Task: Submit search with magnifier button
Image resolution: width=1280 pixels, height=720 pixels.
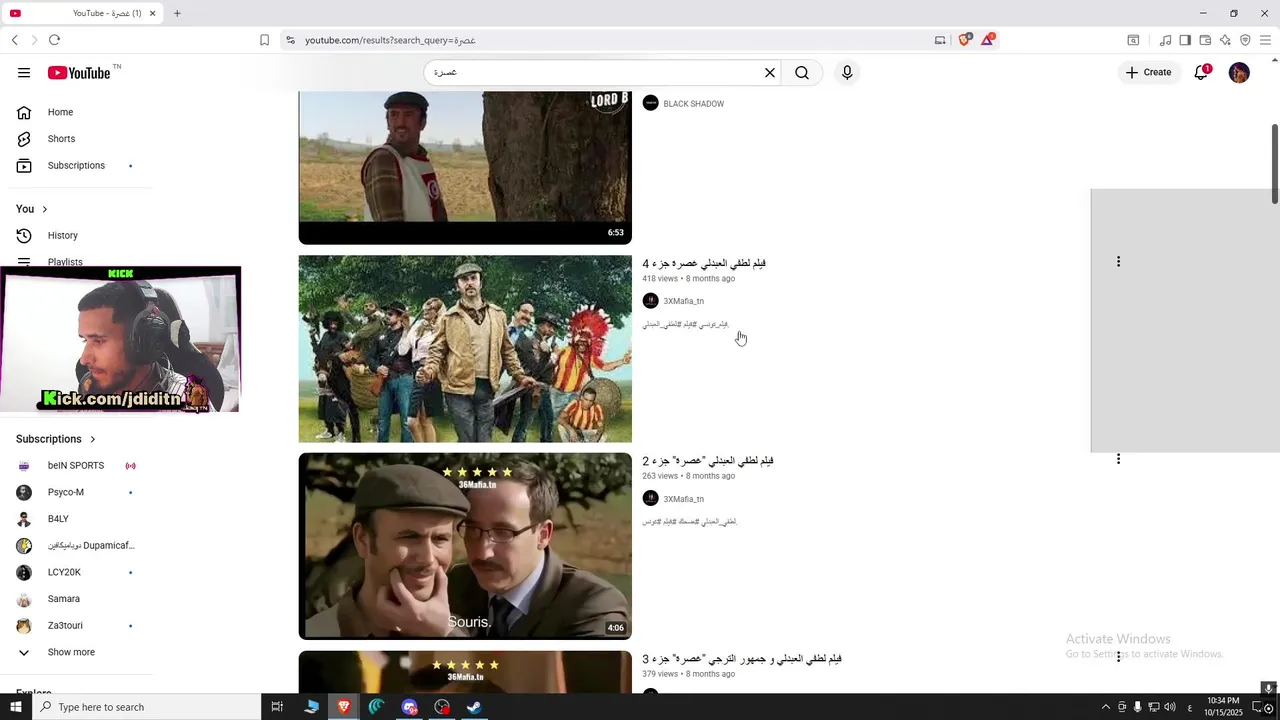Action: click(x=802, y=73)
